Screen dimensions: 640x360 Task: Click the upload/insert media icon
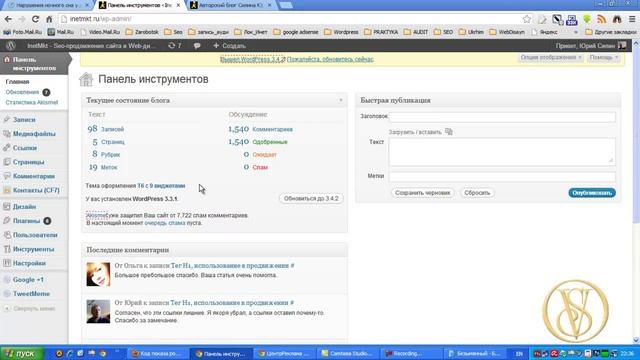click(x=449, y=131)
